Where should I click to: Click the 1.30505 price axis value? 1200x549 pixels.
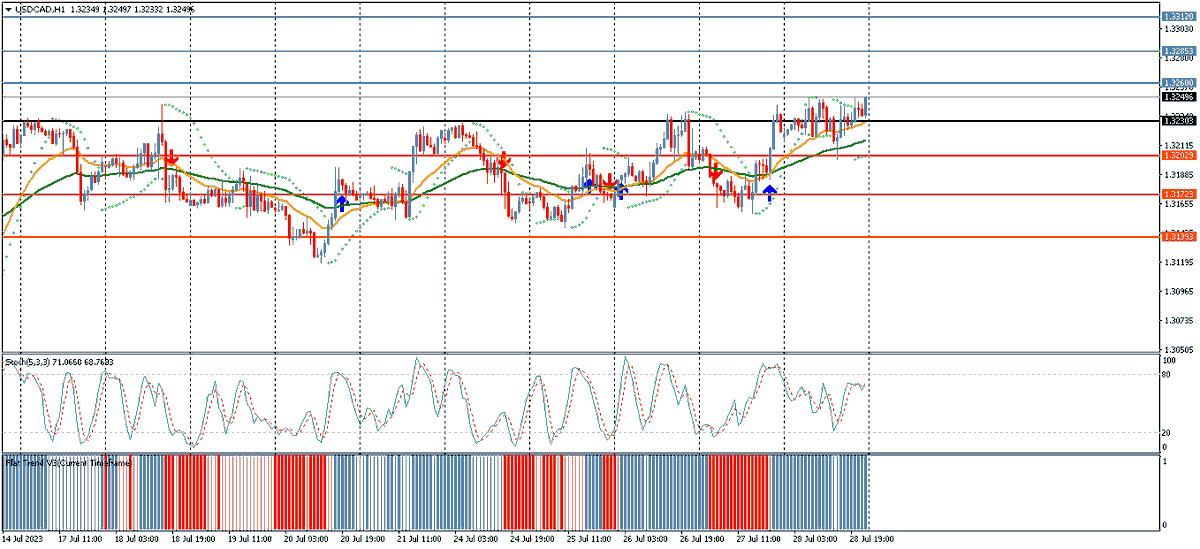click(1178, 350)
